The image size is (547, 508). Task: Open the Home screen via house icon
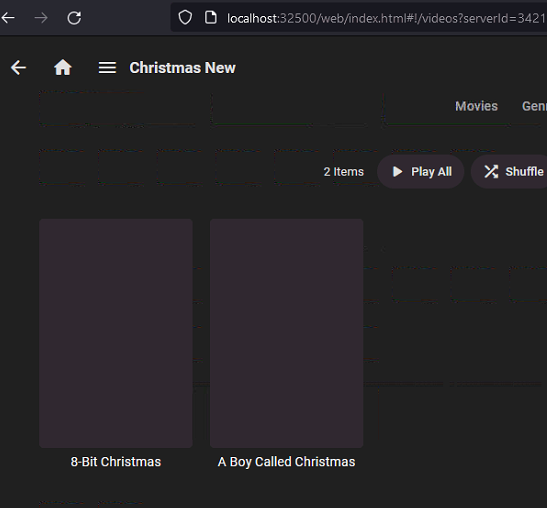[x=63, y=67]
